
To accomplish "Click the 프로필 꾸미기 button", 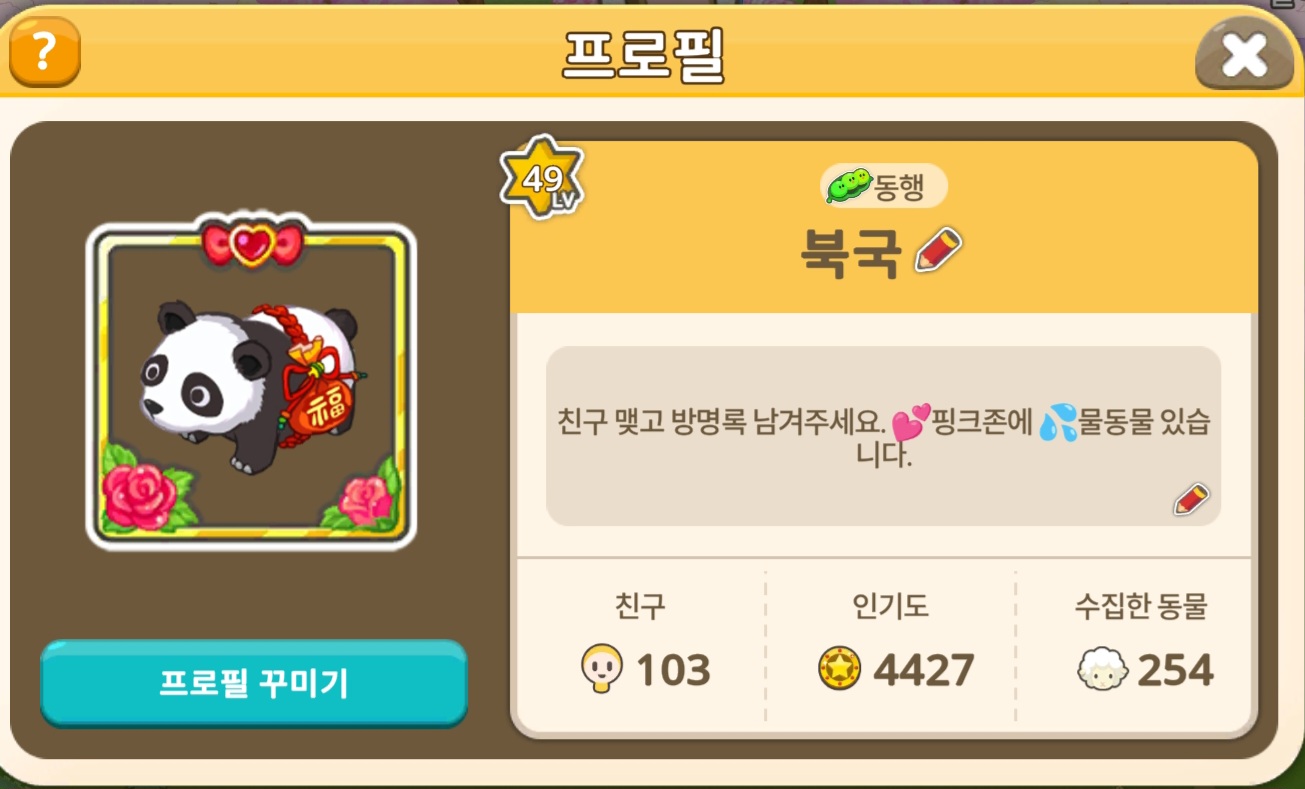I will (254, 683).
